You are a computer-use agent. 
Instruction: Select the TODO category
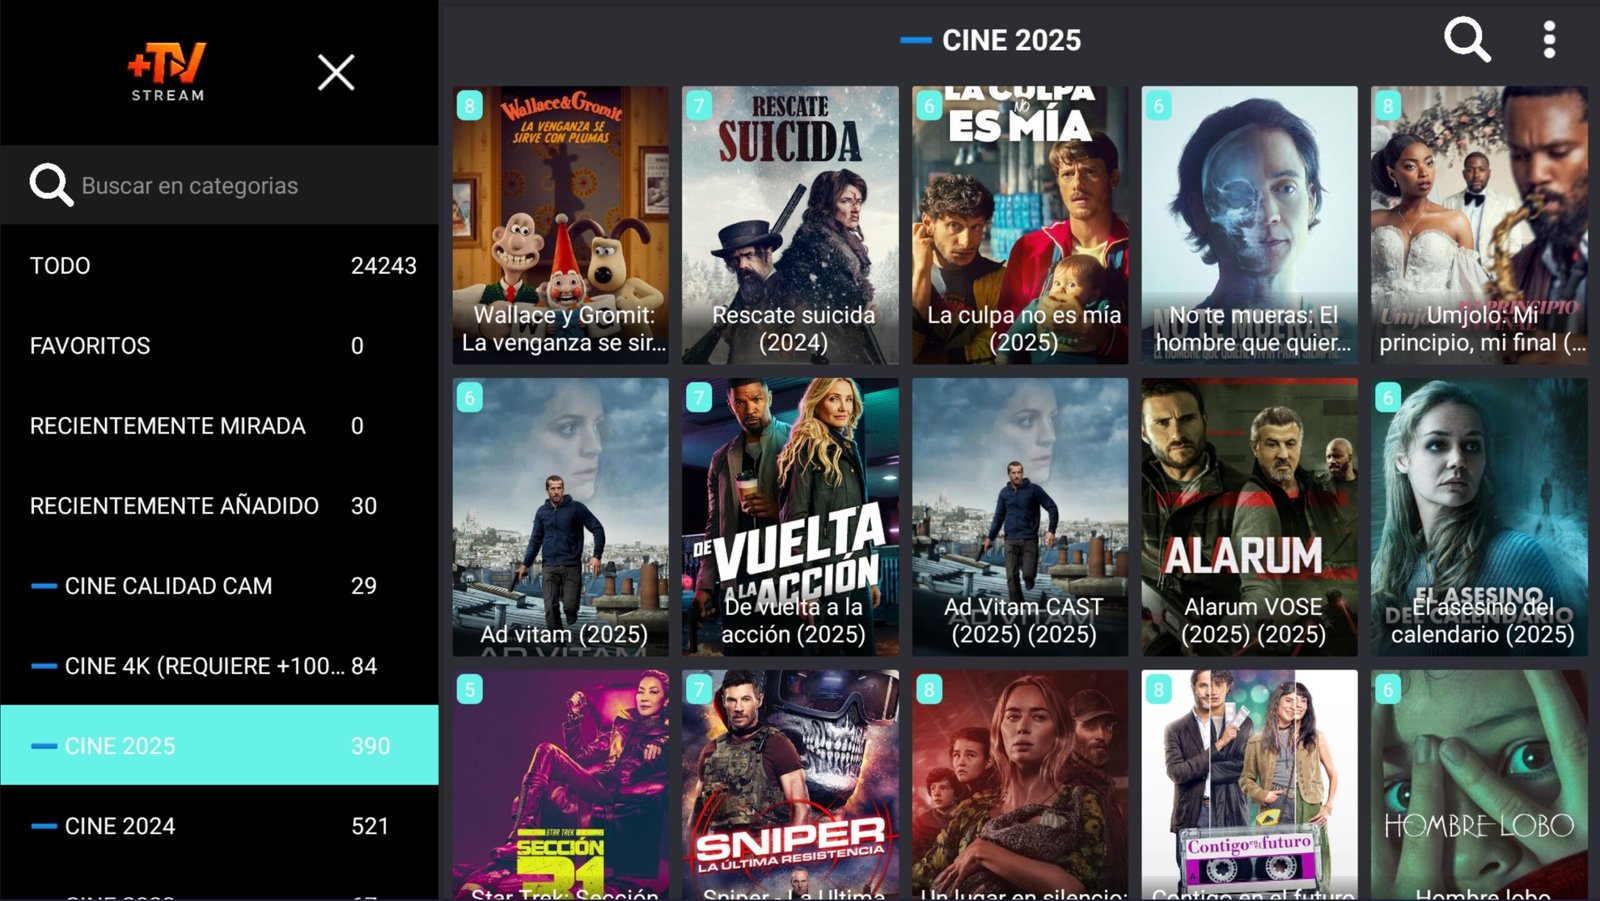[x=219, y=265]
